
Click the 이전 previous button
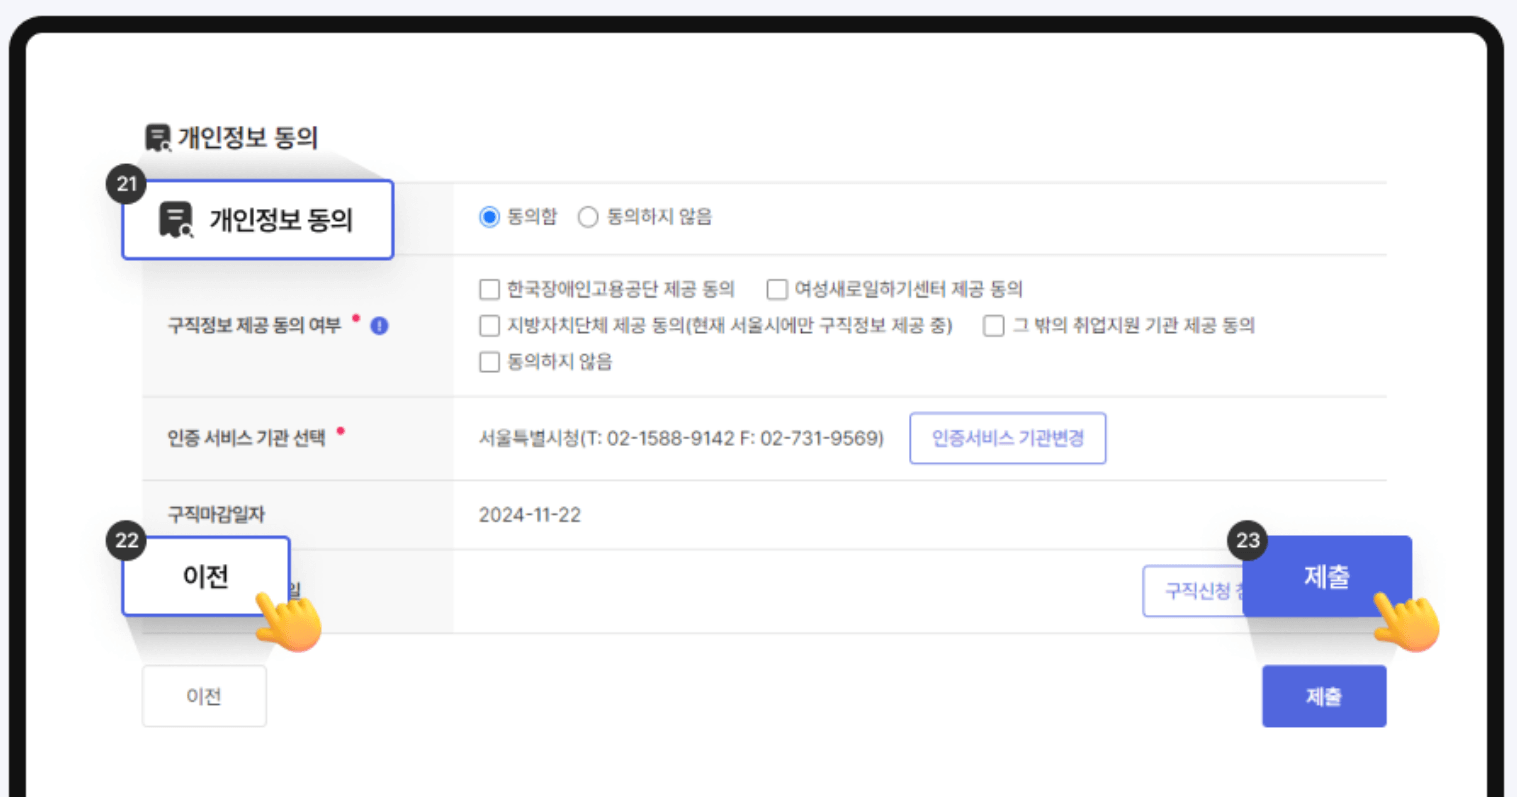(x=204, y=695)
